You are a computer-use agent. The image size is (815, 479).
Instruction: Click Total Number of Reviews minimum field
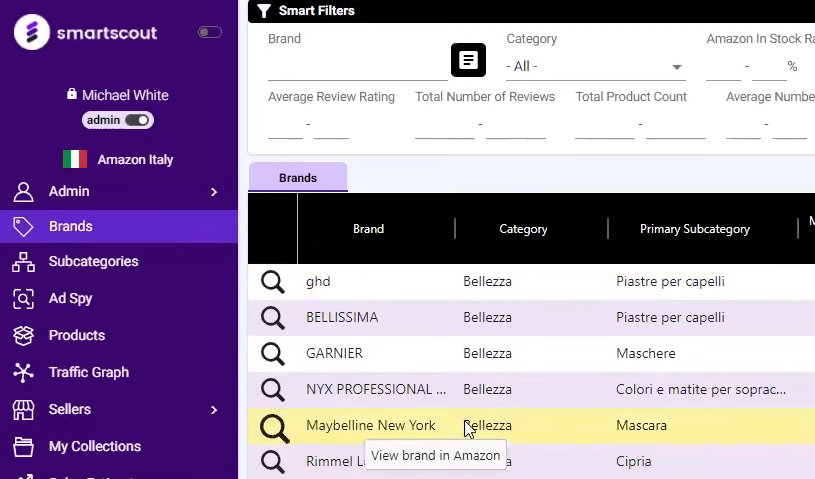445,126
